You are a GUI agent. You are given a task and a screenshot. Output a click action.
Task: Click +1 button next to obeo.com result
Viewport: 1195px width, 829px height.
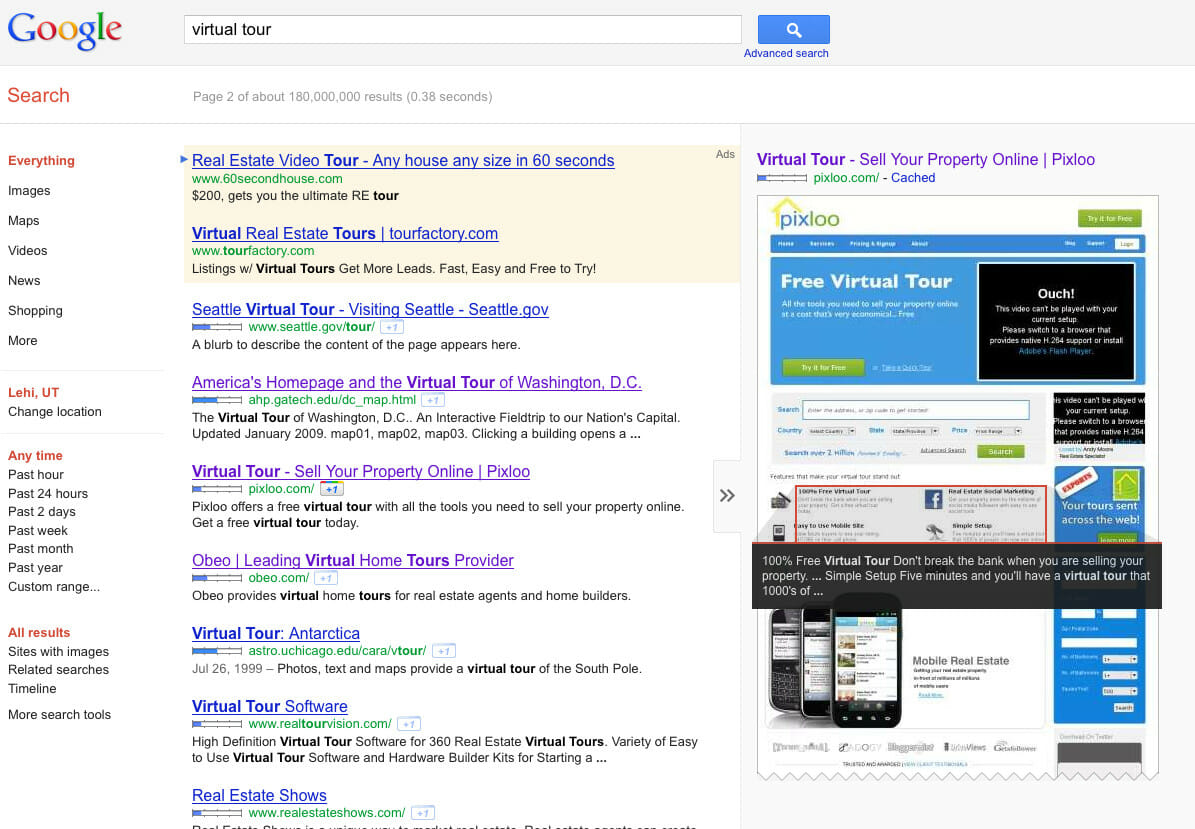326,578
